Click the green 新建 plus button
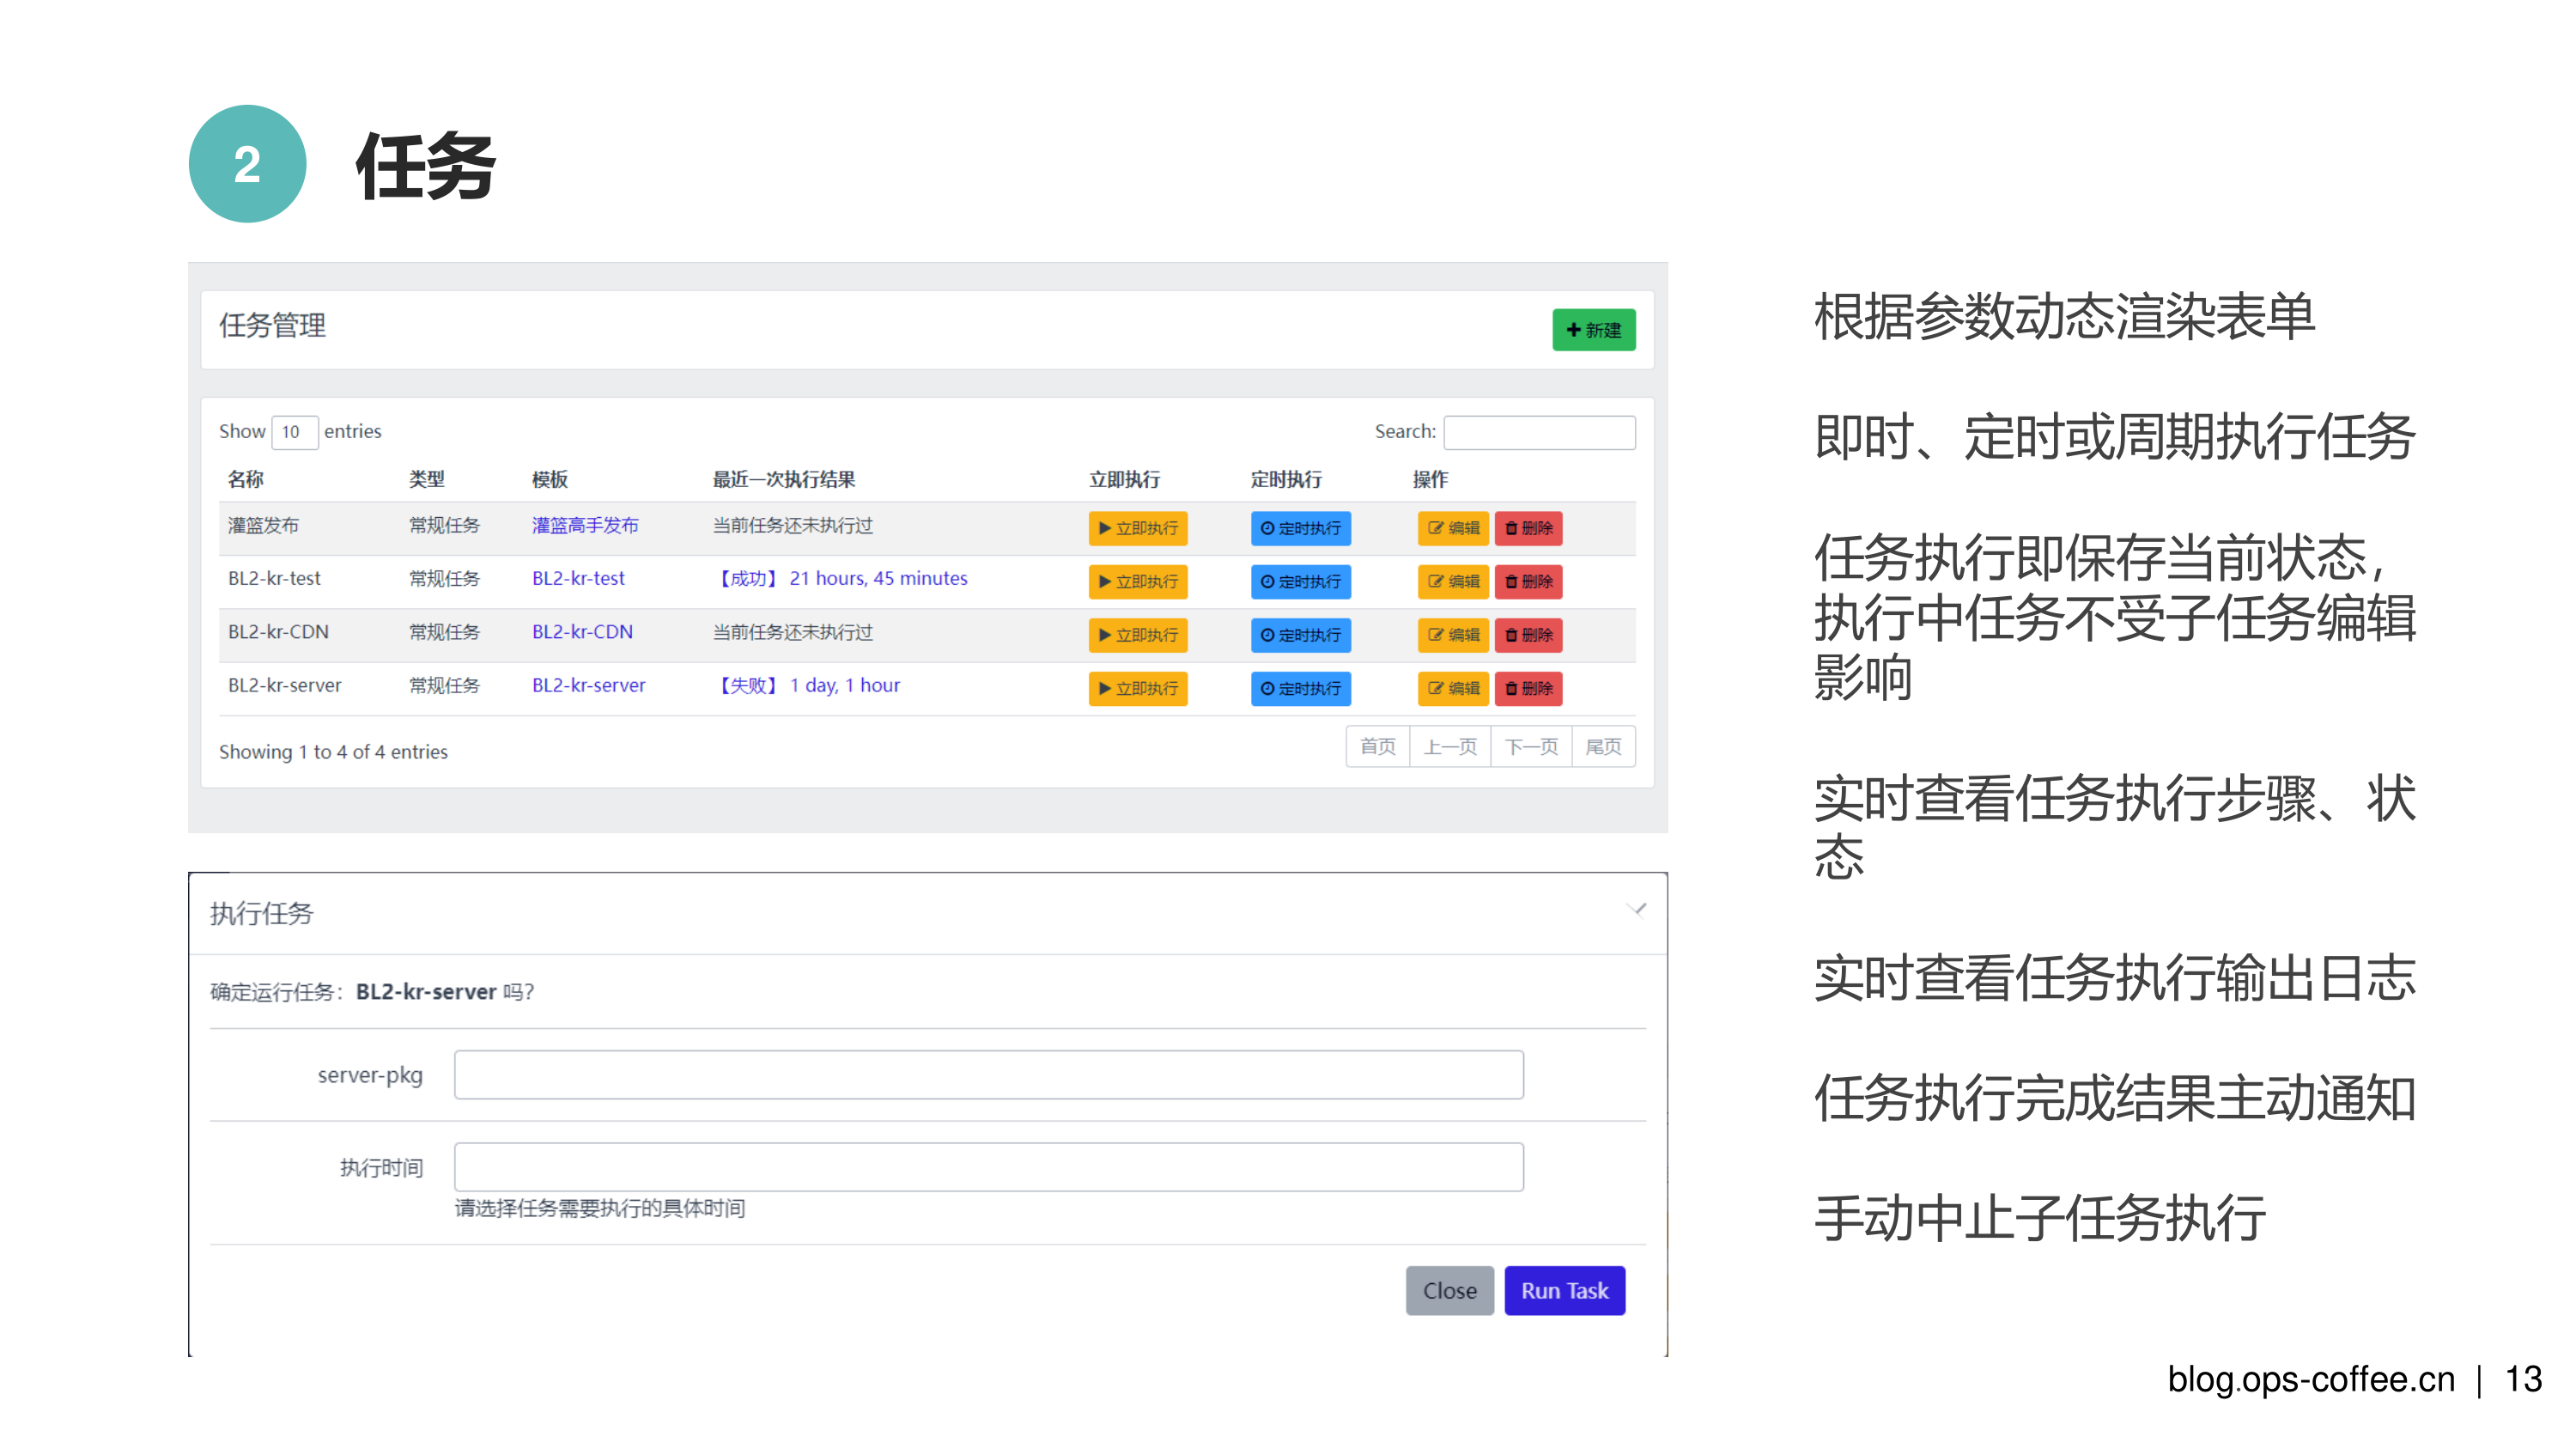The height and width of the screenshot is (1449, 2576). click(x=1593, y=330)
